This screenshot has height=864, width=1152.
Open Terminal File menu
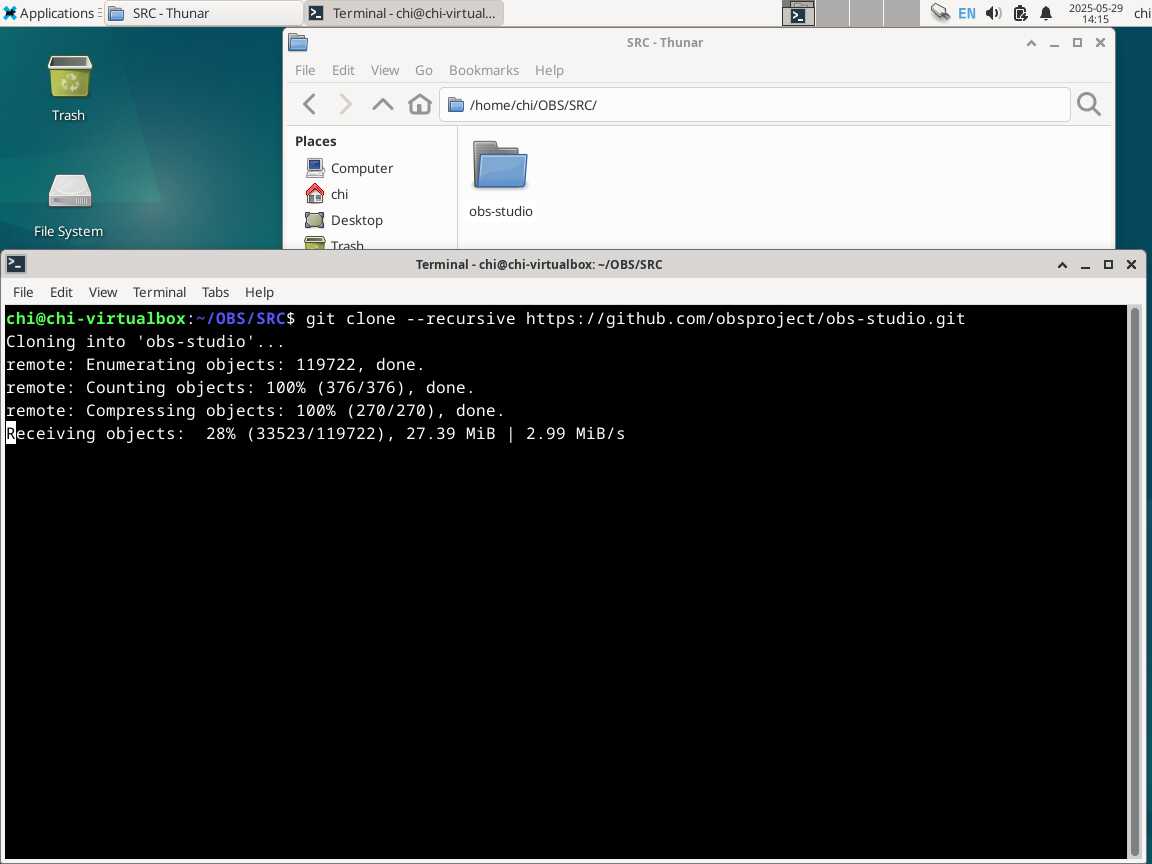point(23,292)
